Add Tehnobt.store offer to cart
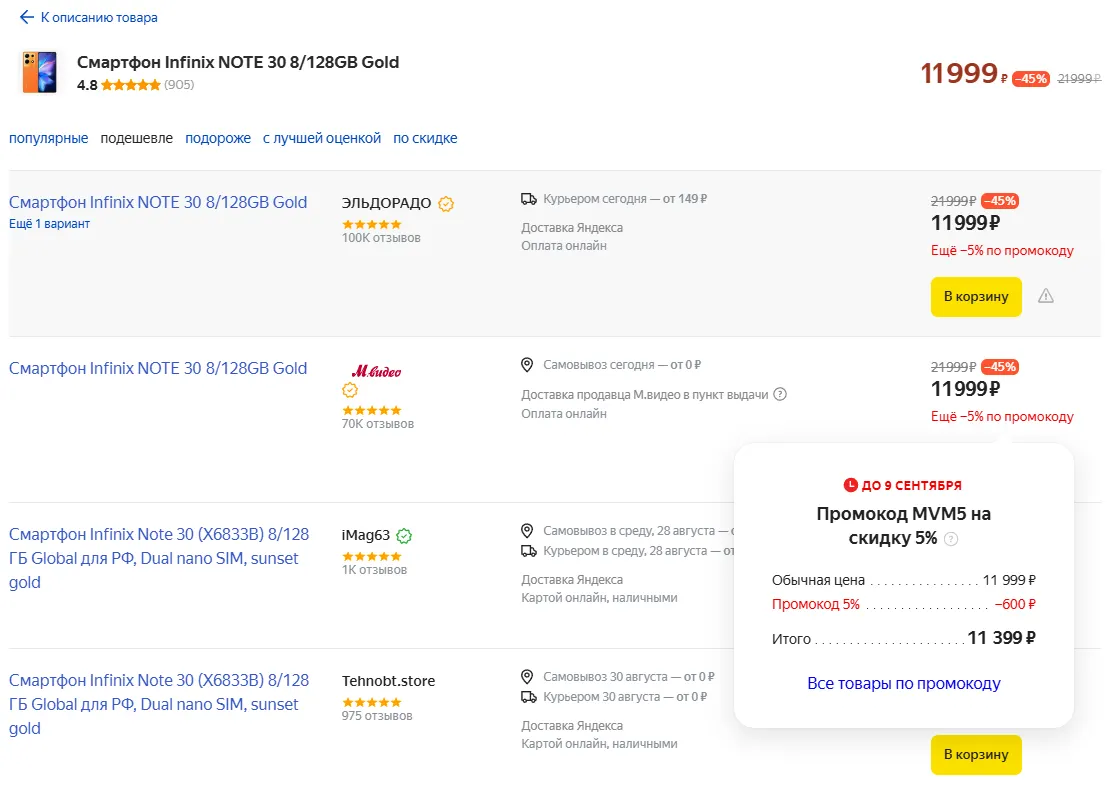 click(976, 755)
